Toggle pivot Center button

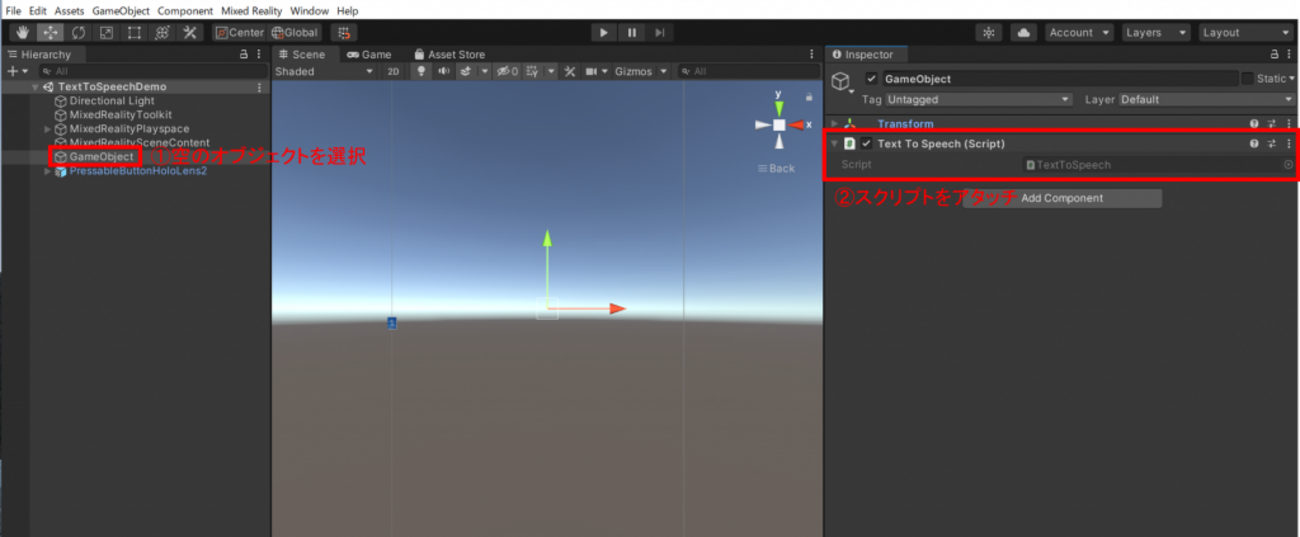click(240, 33)
